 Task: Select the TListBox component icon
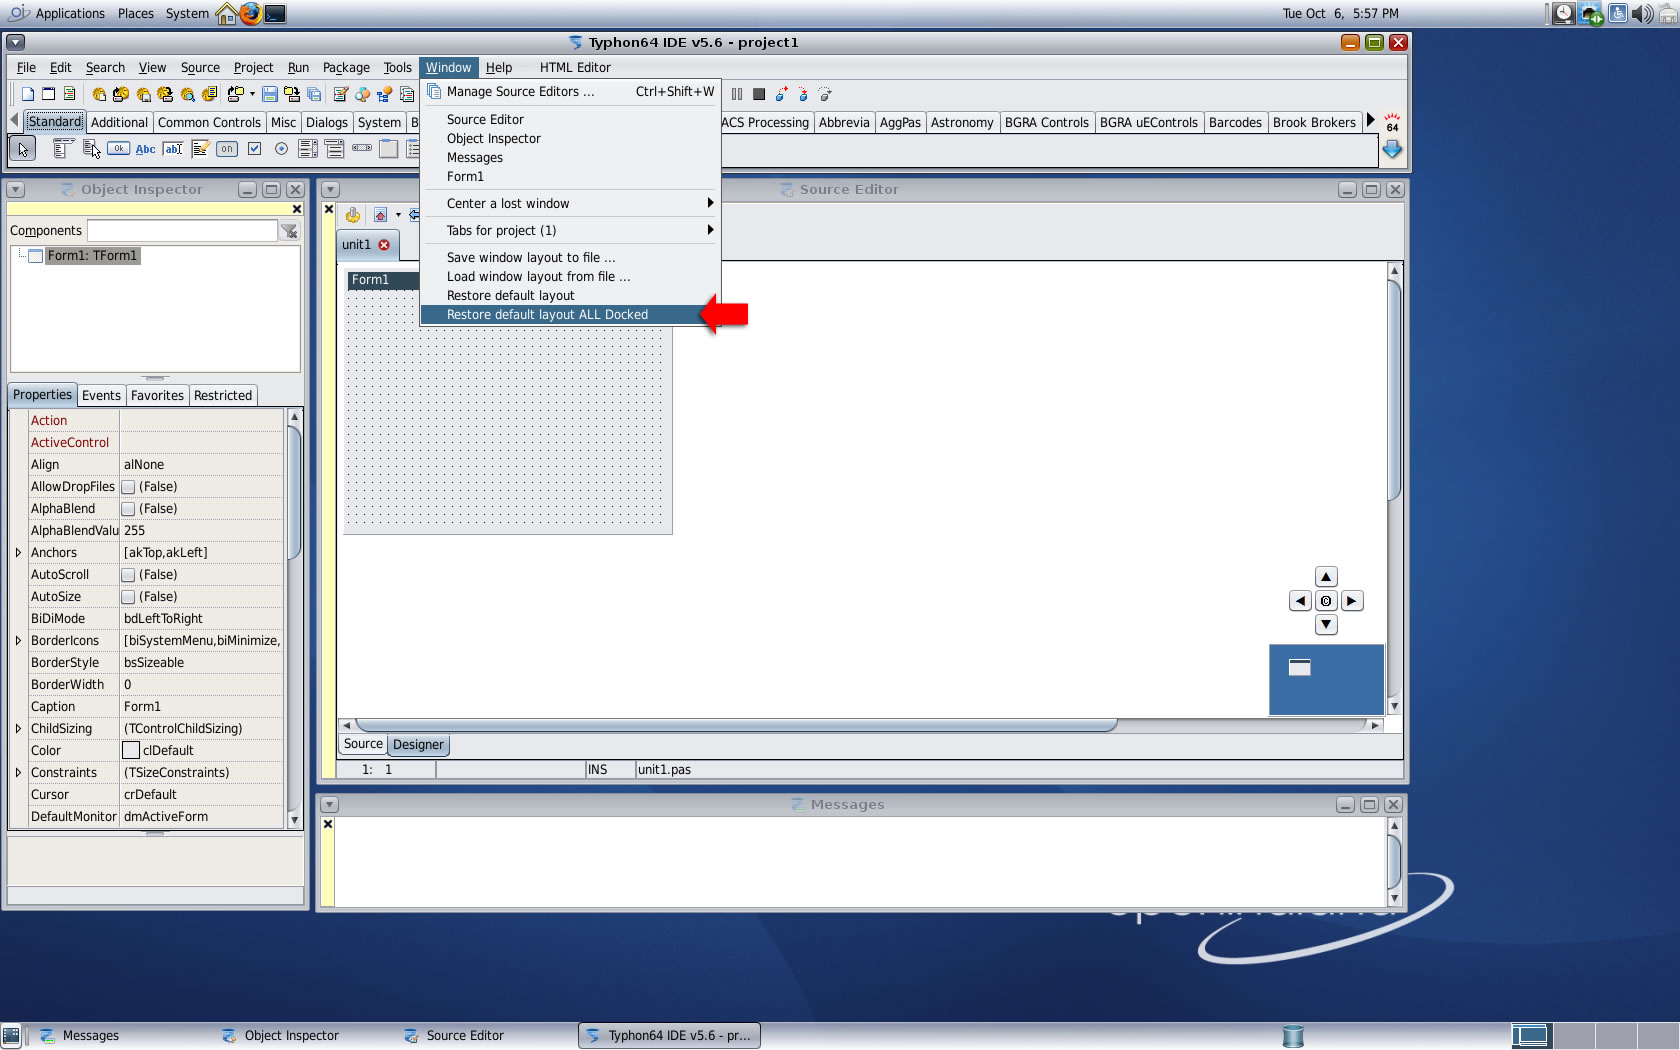(308, 149)
